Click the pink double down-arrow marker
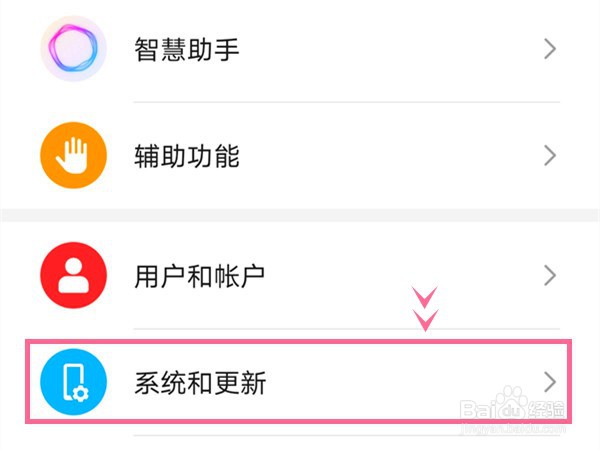 coord(427,309)
